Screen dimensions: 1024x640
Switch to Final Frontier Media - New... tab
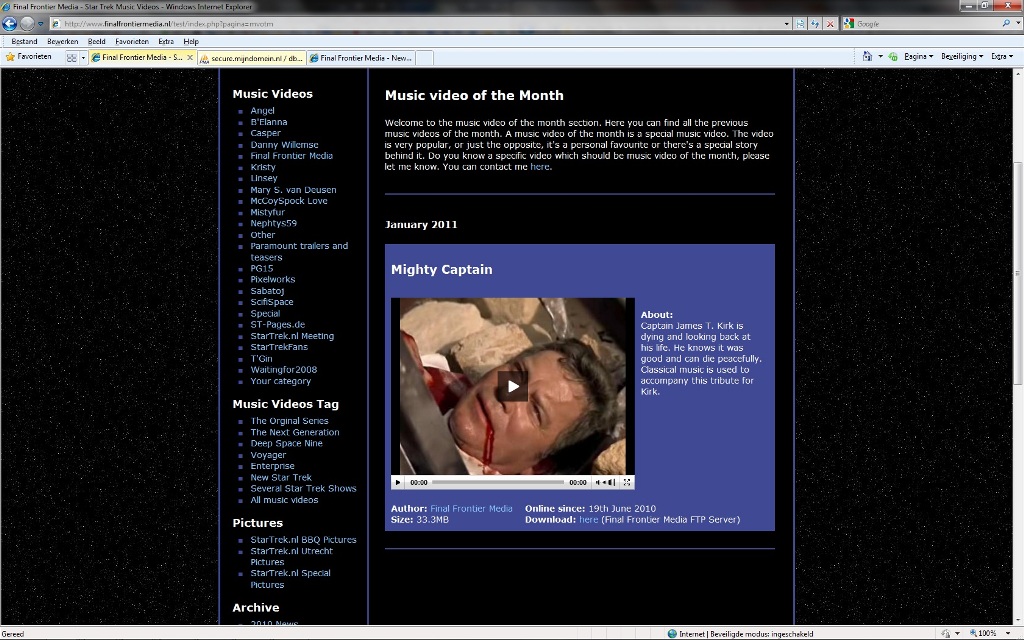click(360, 58)
